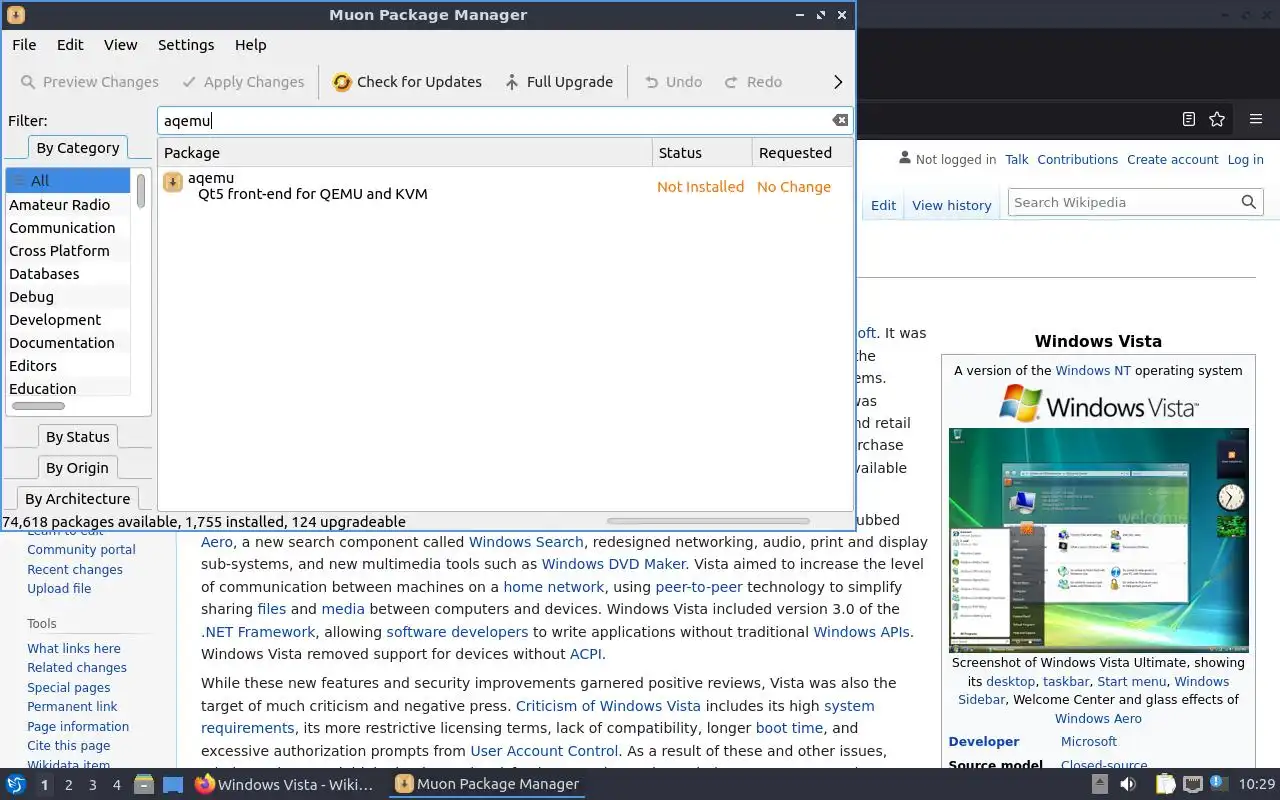Select the Databases category

point(68,274)
